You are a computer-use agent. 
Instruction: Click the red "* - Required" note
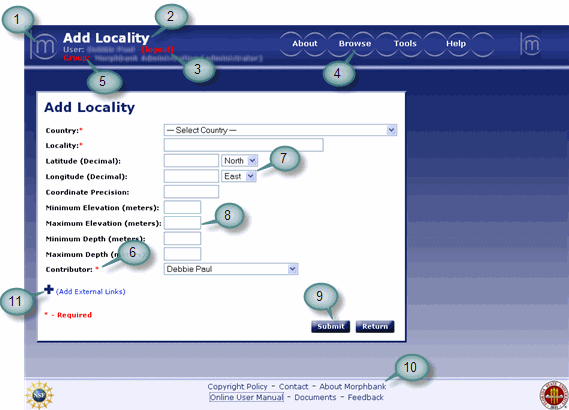[68, 315]
